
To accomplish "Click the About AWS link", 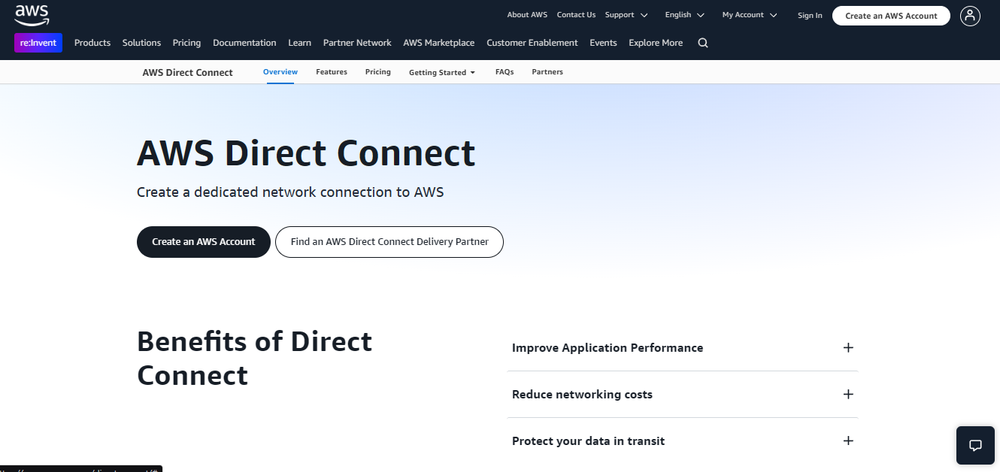I will tap(527, 15).
